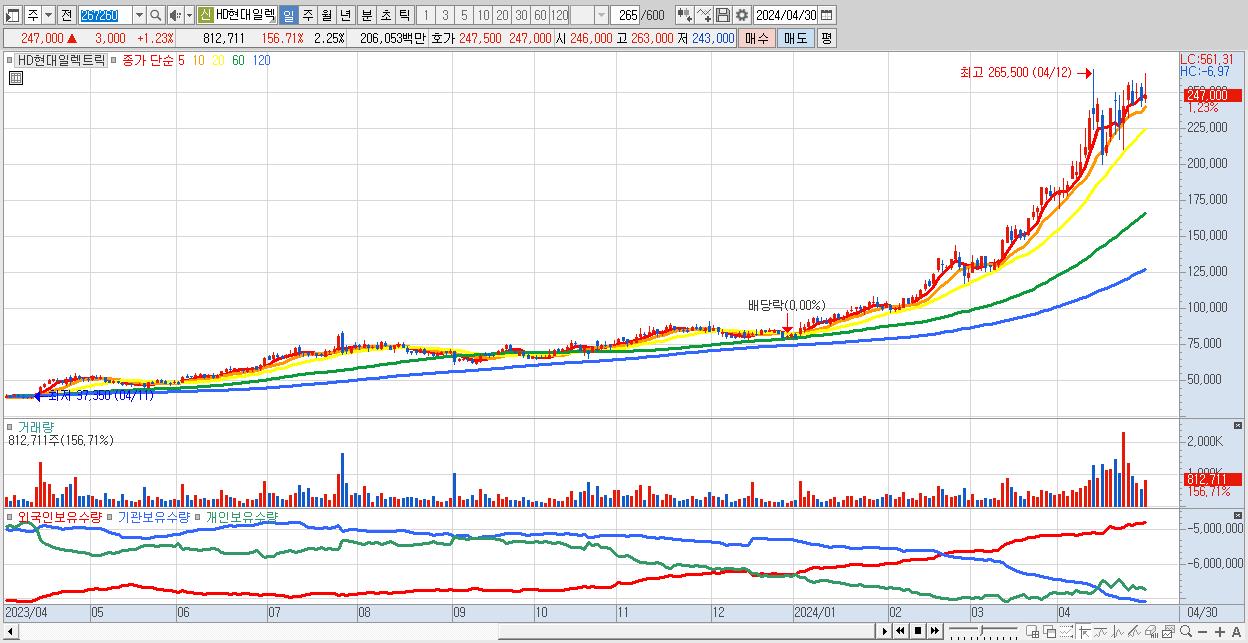
Task: Click the split-window grid icon in bottom toolbar
Action: (1032, 632)
